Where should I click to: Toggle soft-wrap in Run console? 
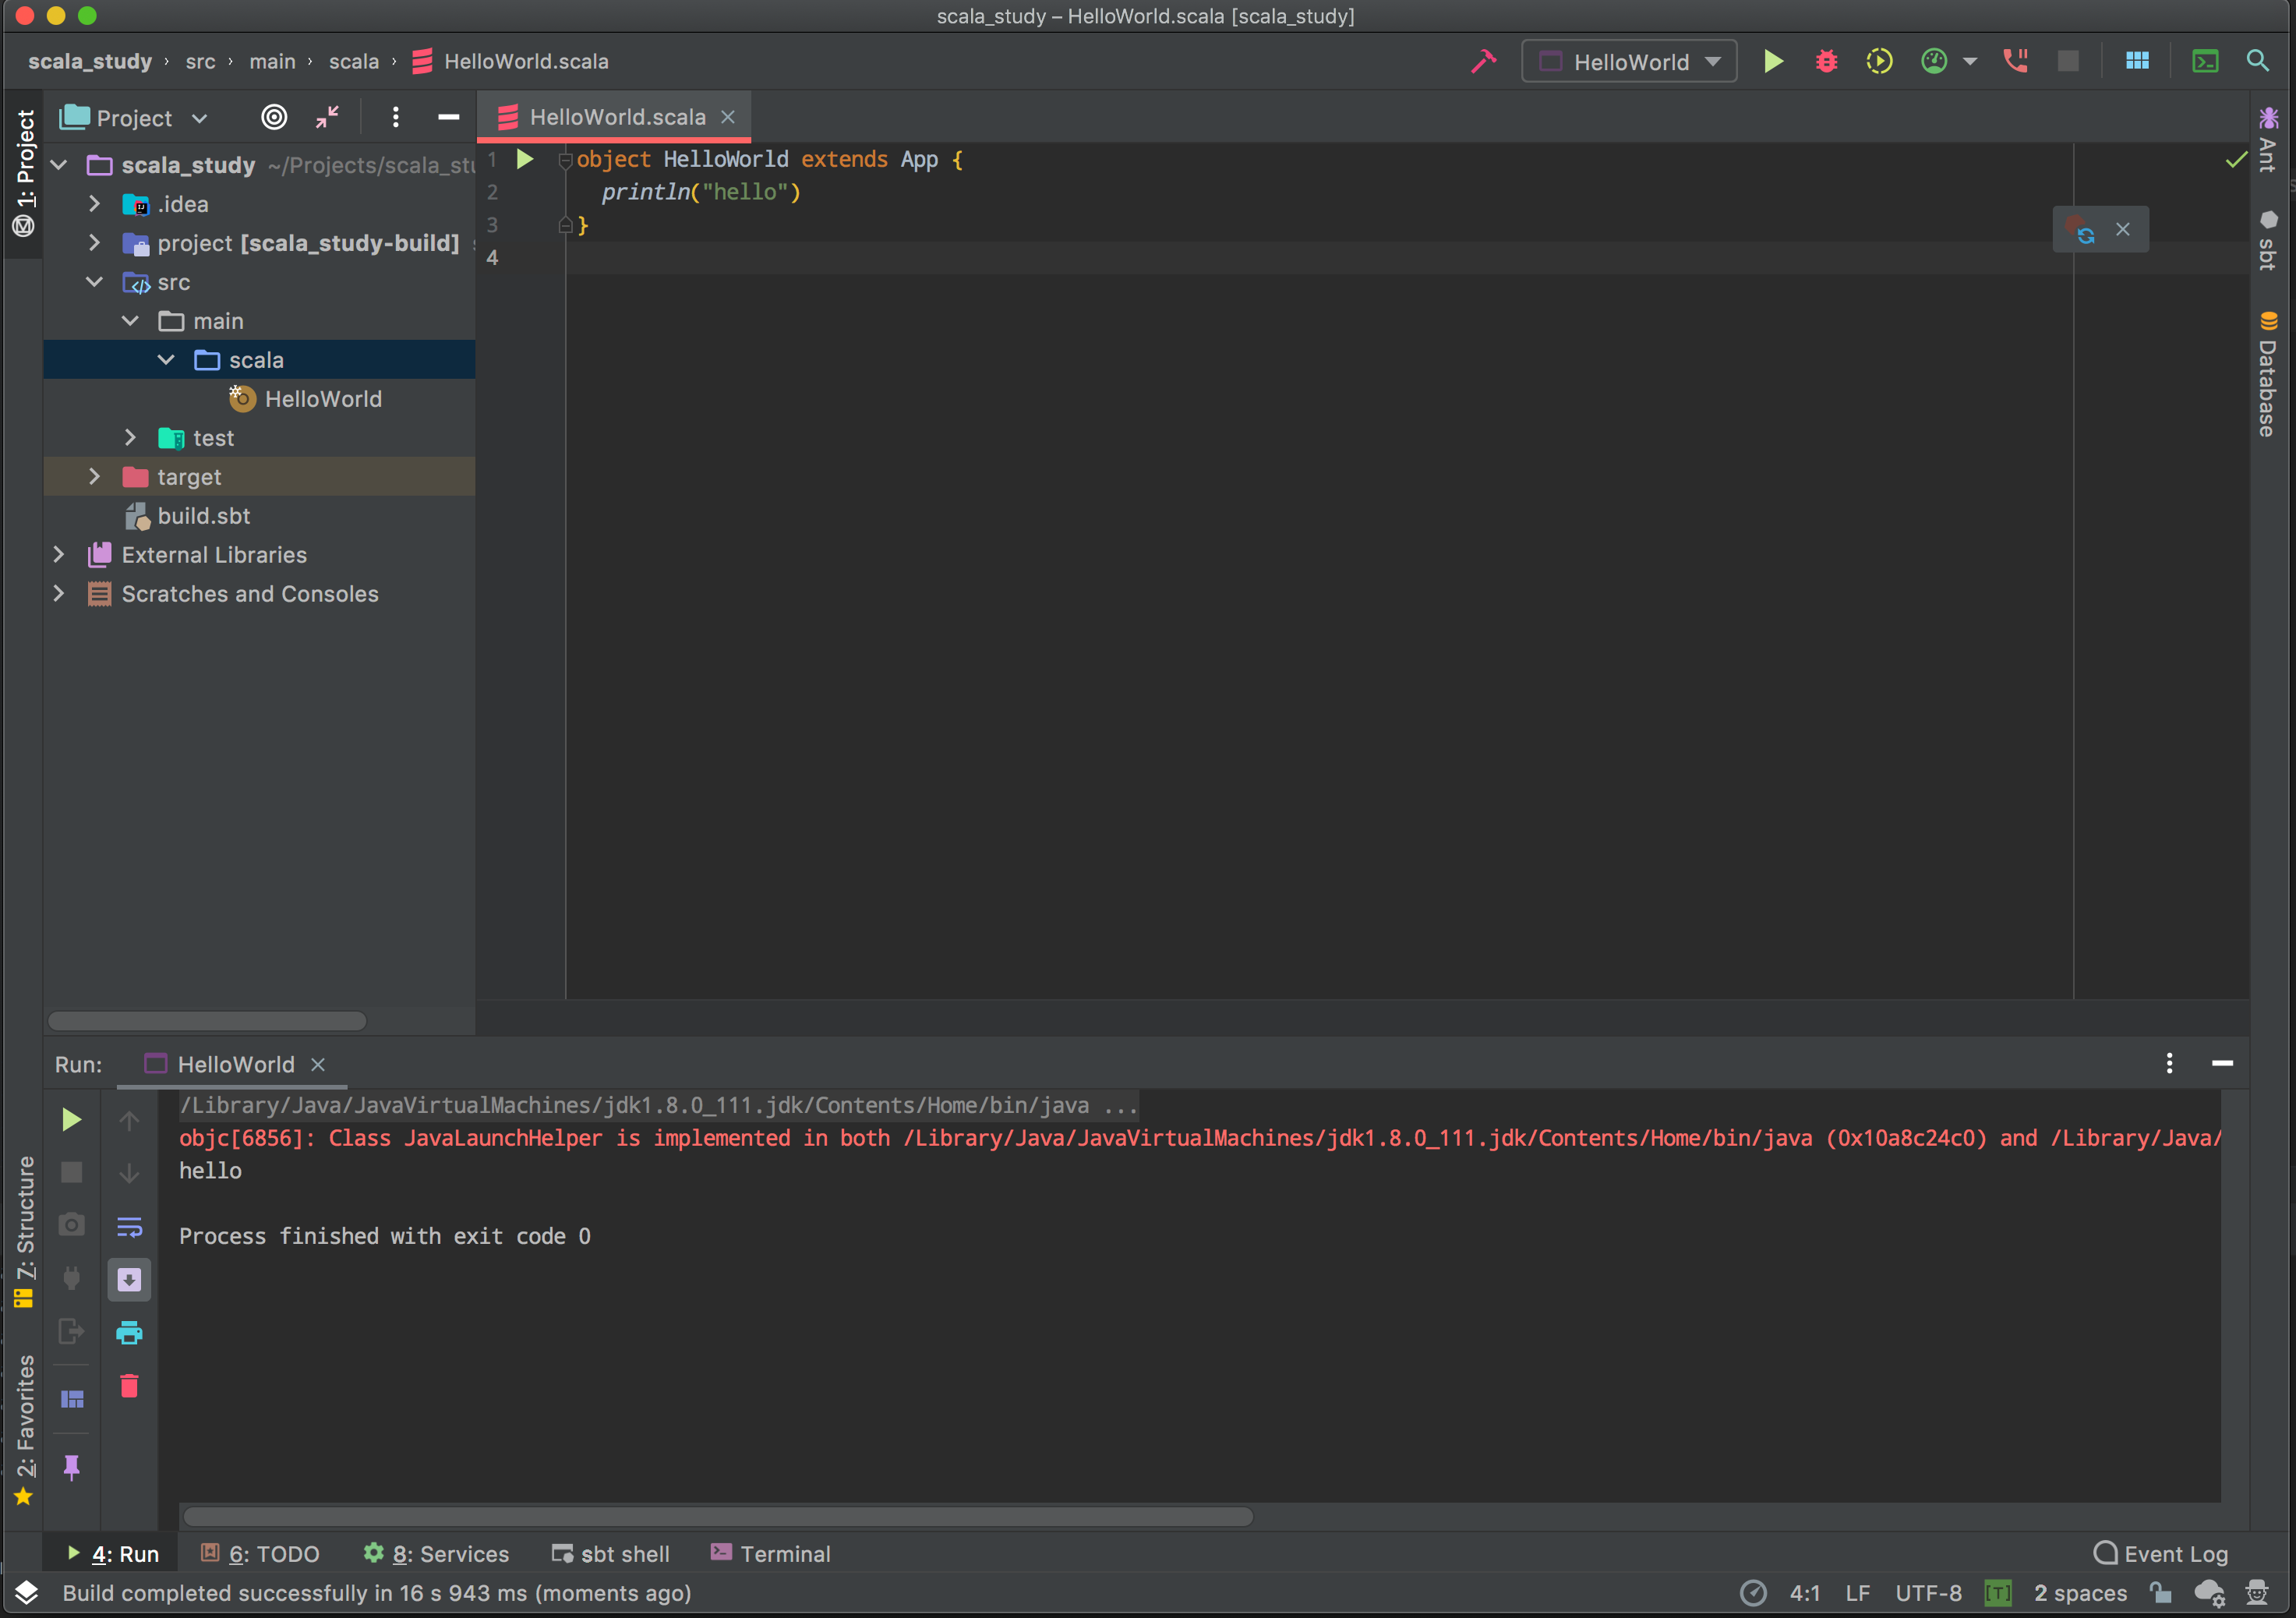(129, 1227)
